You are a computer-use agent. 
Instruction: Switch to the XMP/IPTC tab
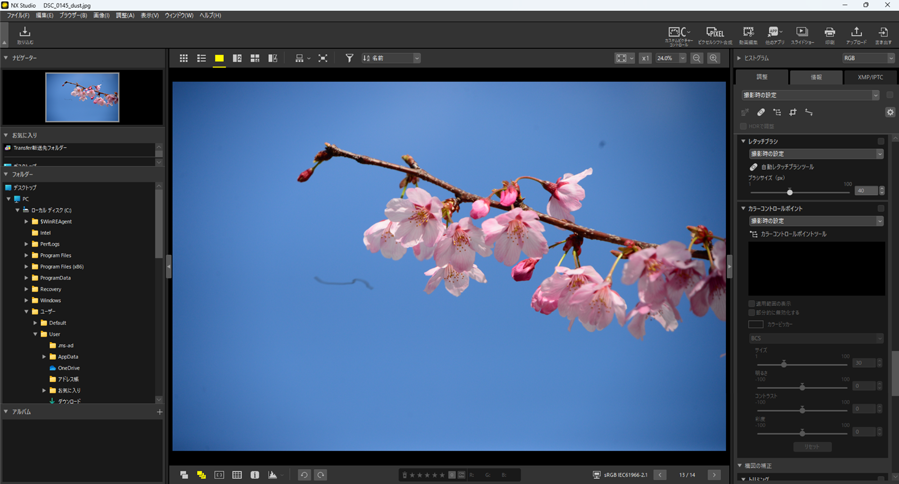[869, 77]
